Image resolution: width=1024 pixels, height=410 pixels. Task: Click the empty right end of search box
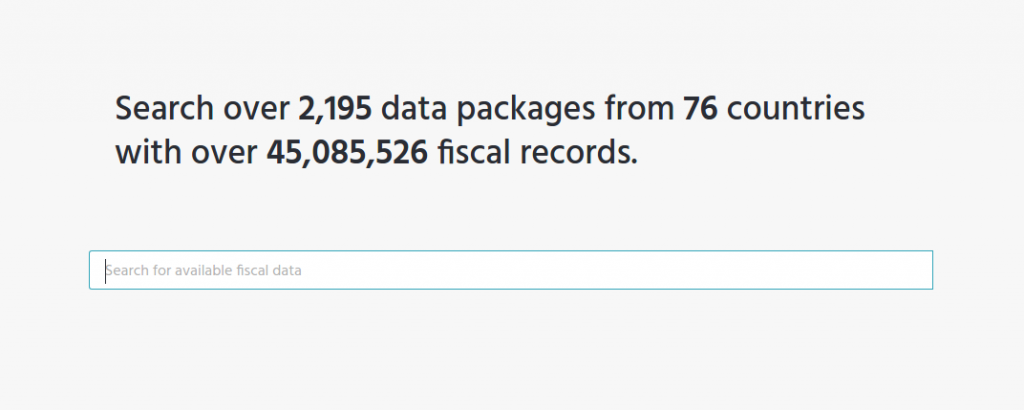849,270
